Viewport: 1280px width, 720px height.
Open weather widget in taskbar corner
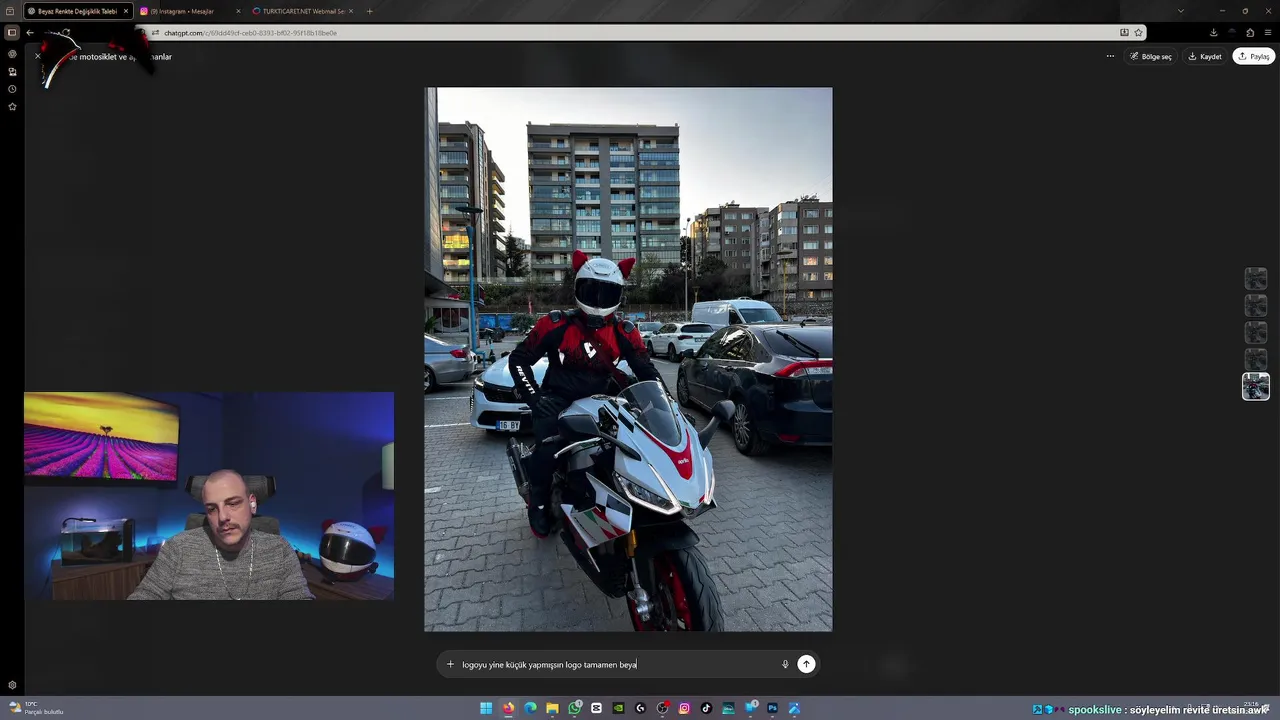[x=36, y=708]
